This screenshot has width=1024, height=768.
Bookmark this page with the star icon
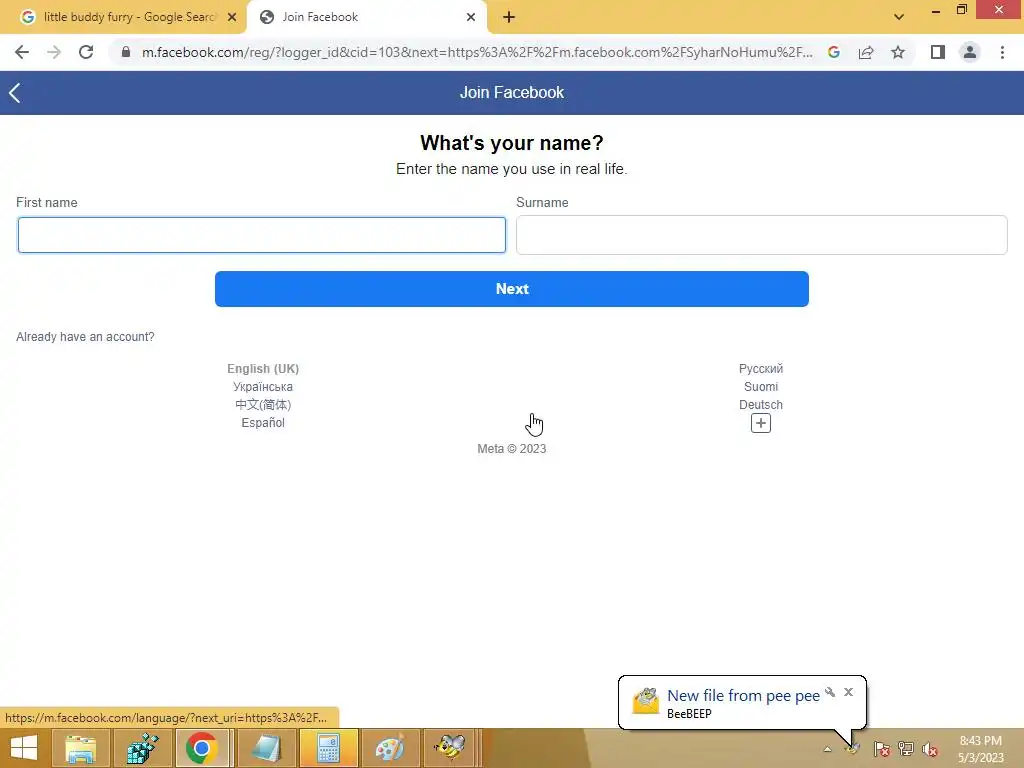898,52
